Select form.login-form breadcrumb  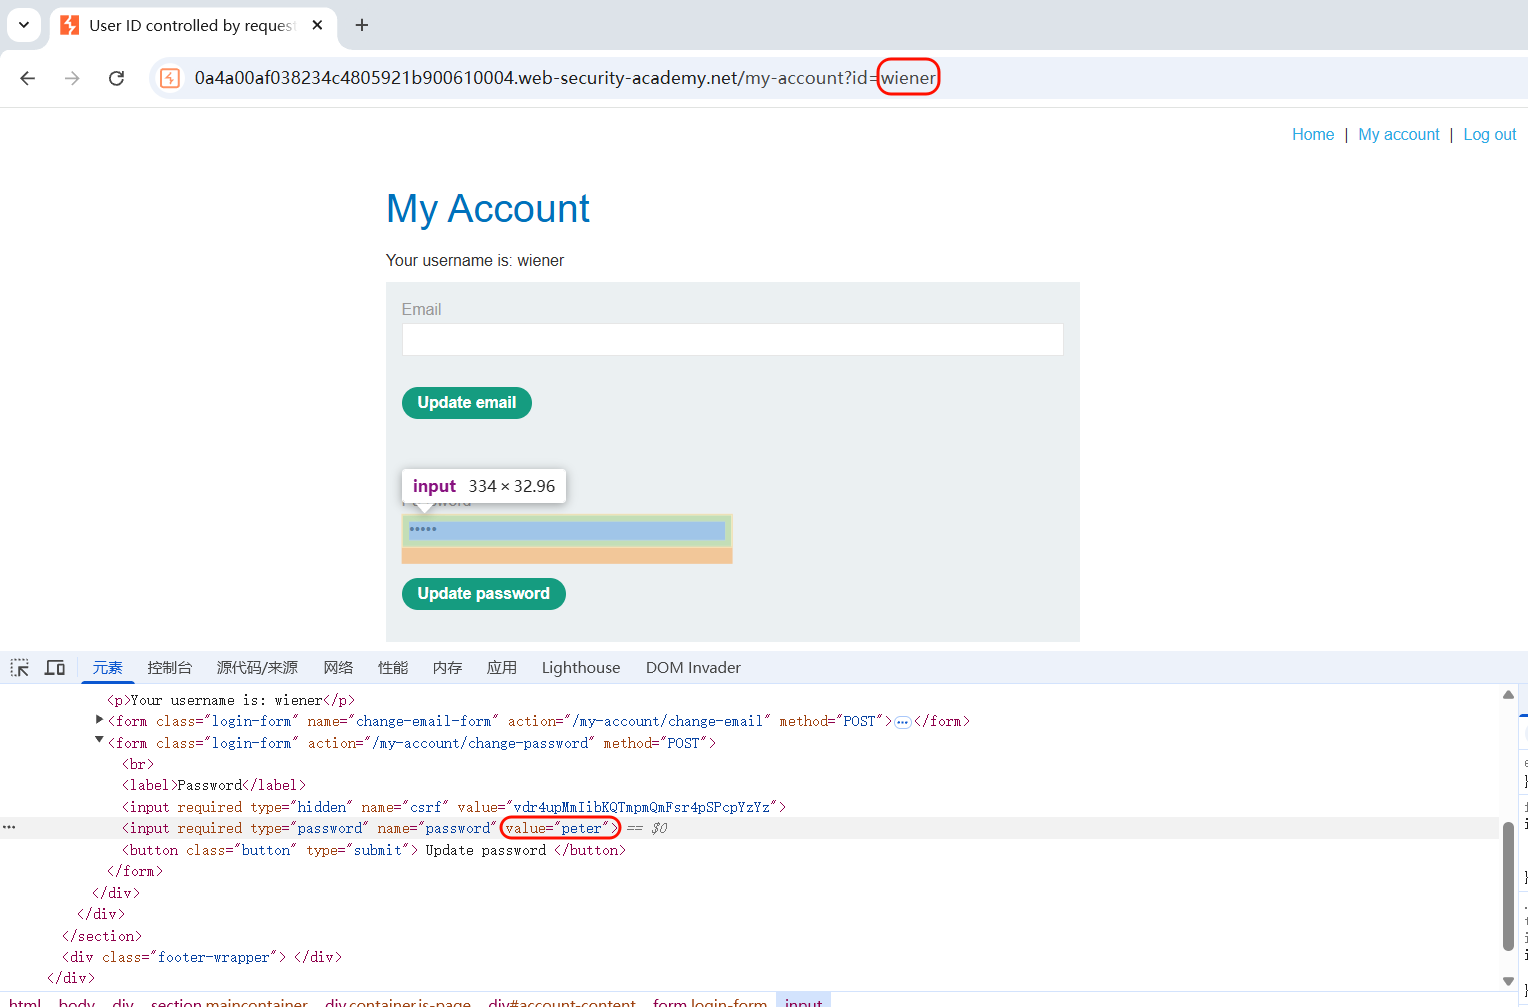click(710, 1002)
